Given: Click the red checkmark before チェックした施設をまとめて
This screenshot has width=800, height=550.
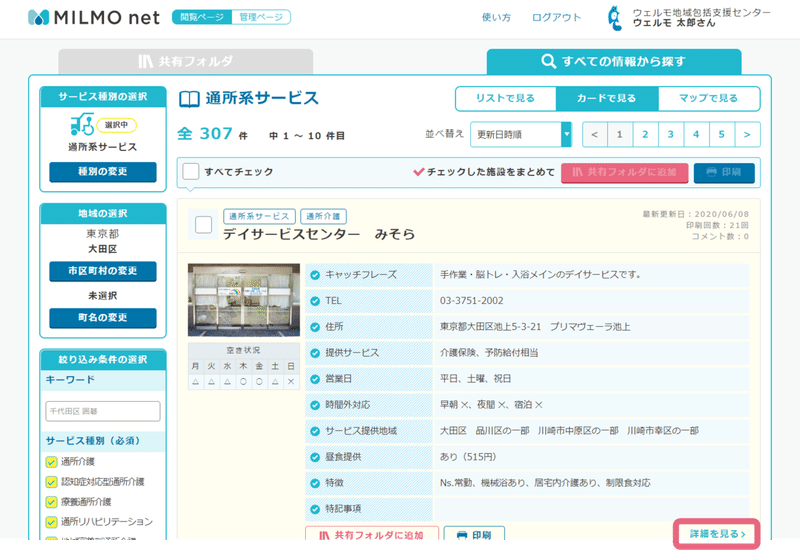Looking at the screenshot, I should click(418, 172).
